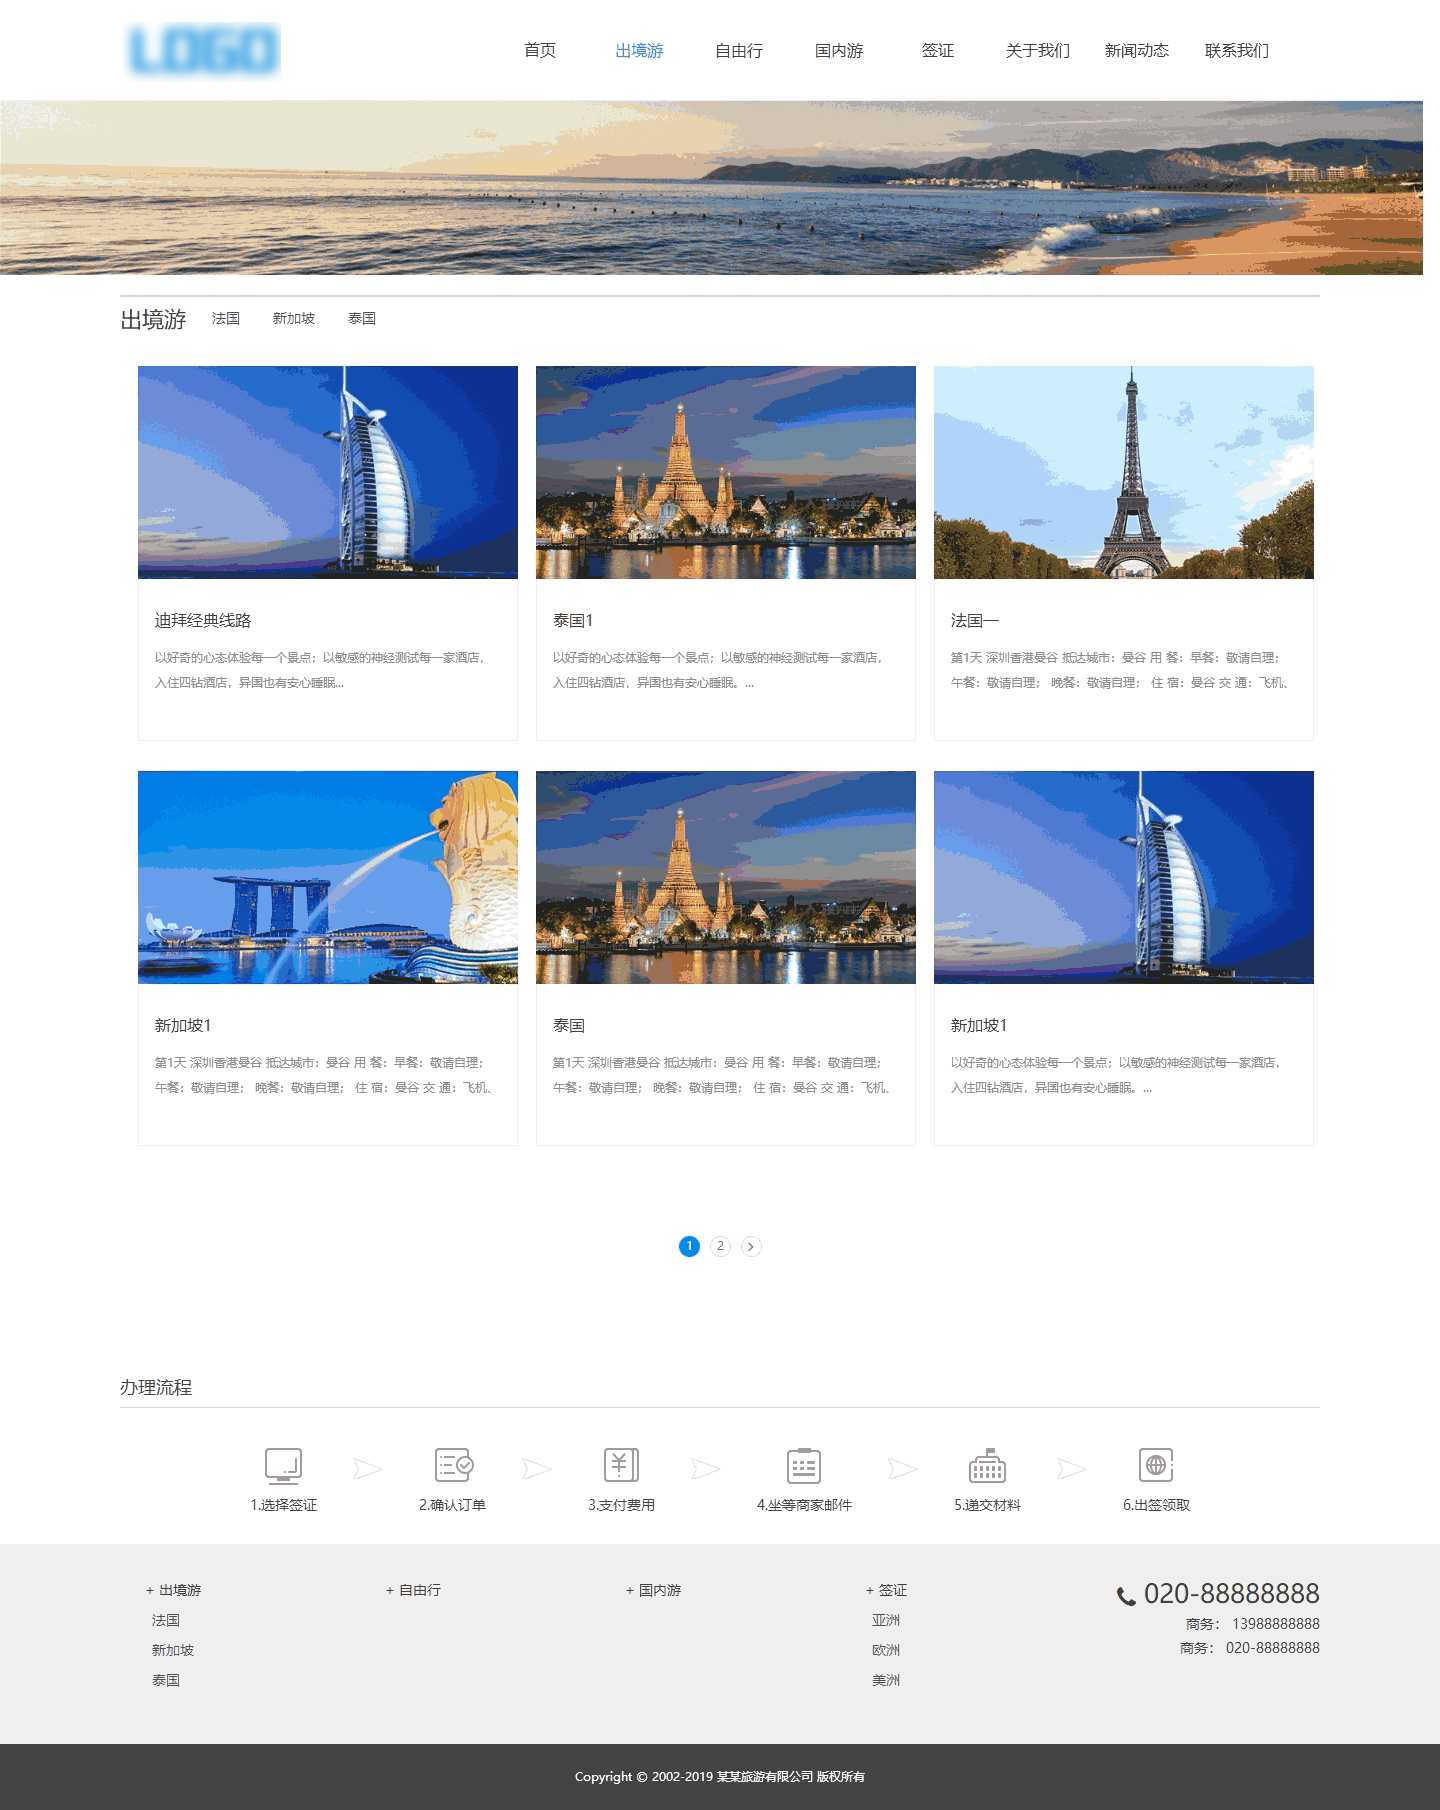Click the submit materials icon
This screenshot has width=1440, height=1810.
[x=987, y=1466]
